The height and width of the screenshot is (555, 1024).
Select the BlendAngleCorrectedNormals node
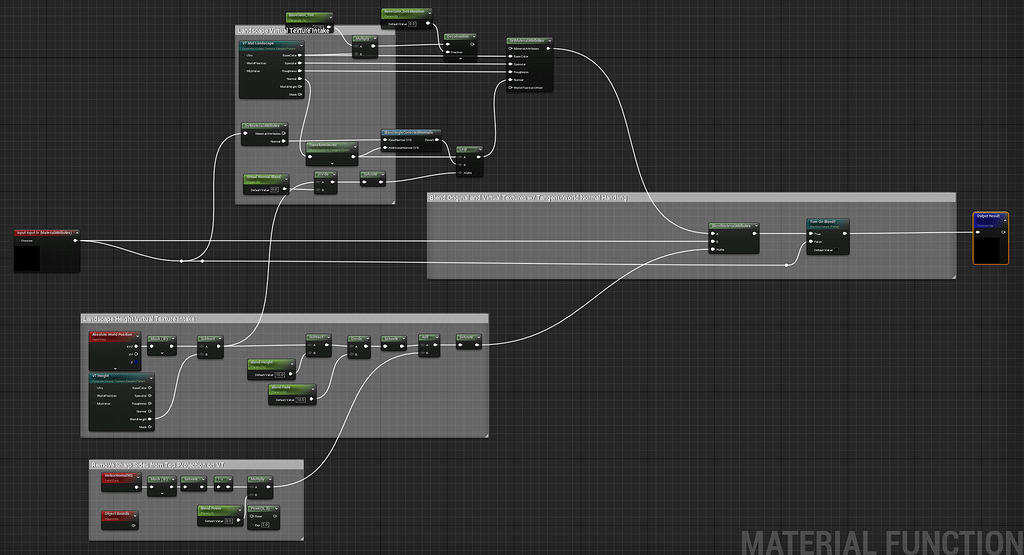coord(410,132)
